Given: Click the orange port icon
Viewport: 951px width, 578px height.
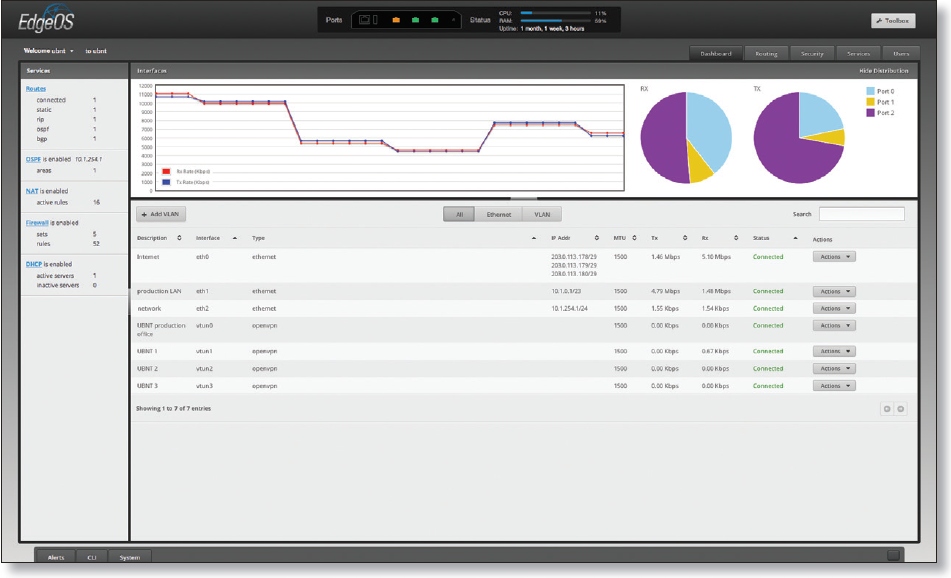Looking at the screenshot, I should coord(396,20).
